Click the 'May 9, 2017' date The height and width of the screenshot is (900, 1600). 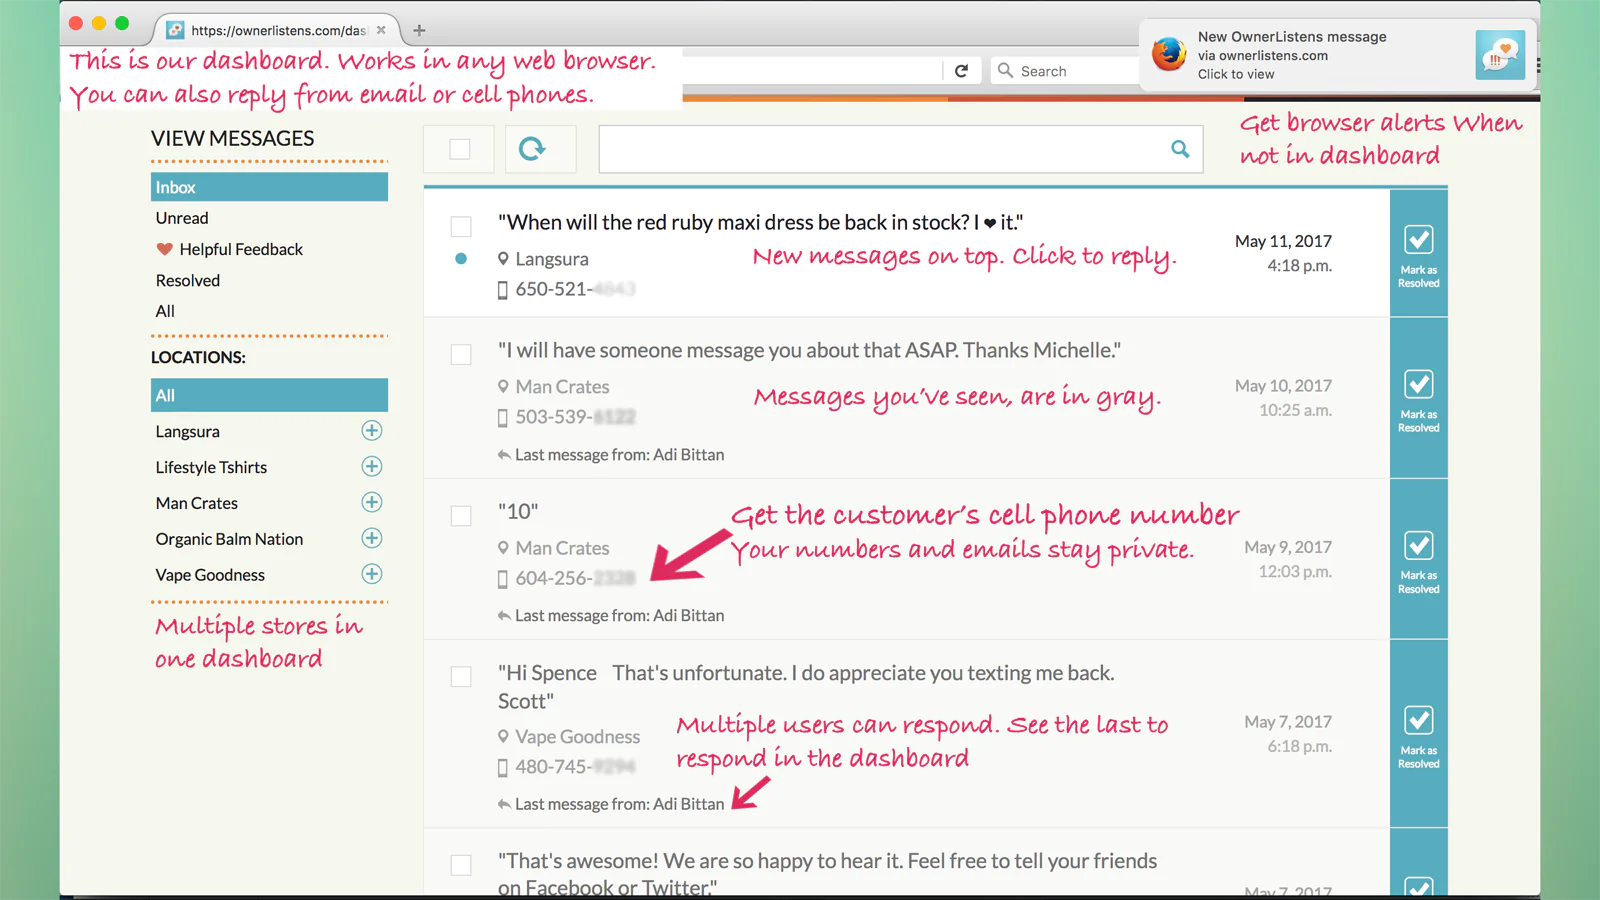1288,547
